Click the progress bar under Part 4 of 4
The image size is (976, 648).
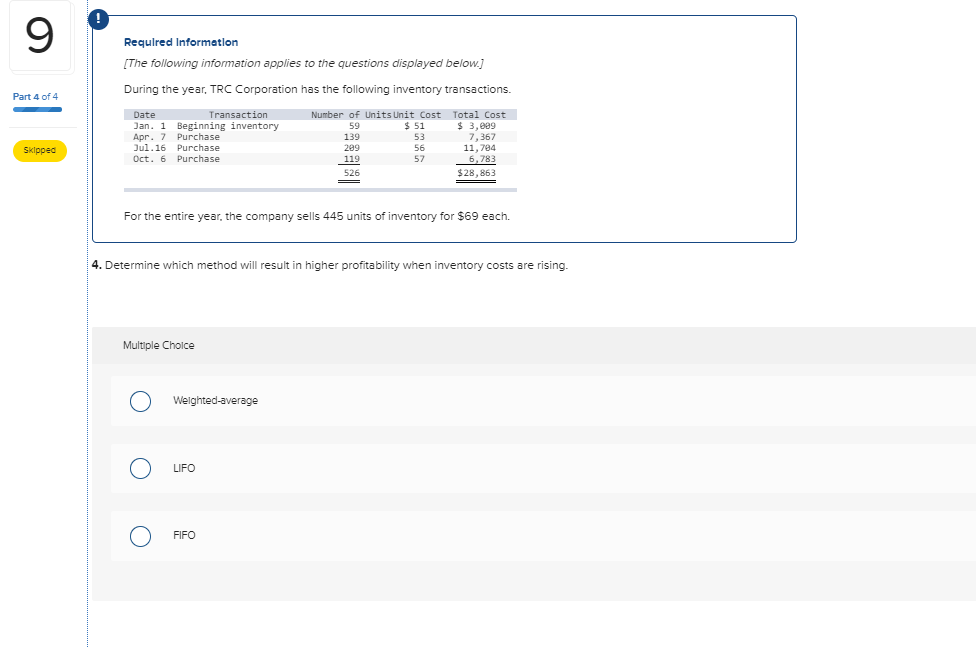click(37, 109)
